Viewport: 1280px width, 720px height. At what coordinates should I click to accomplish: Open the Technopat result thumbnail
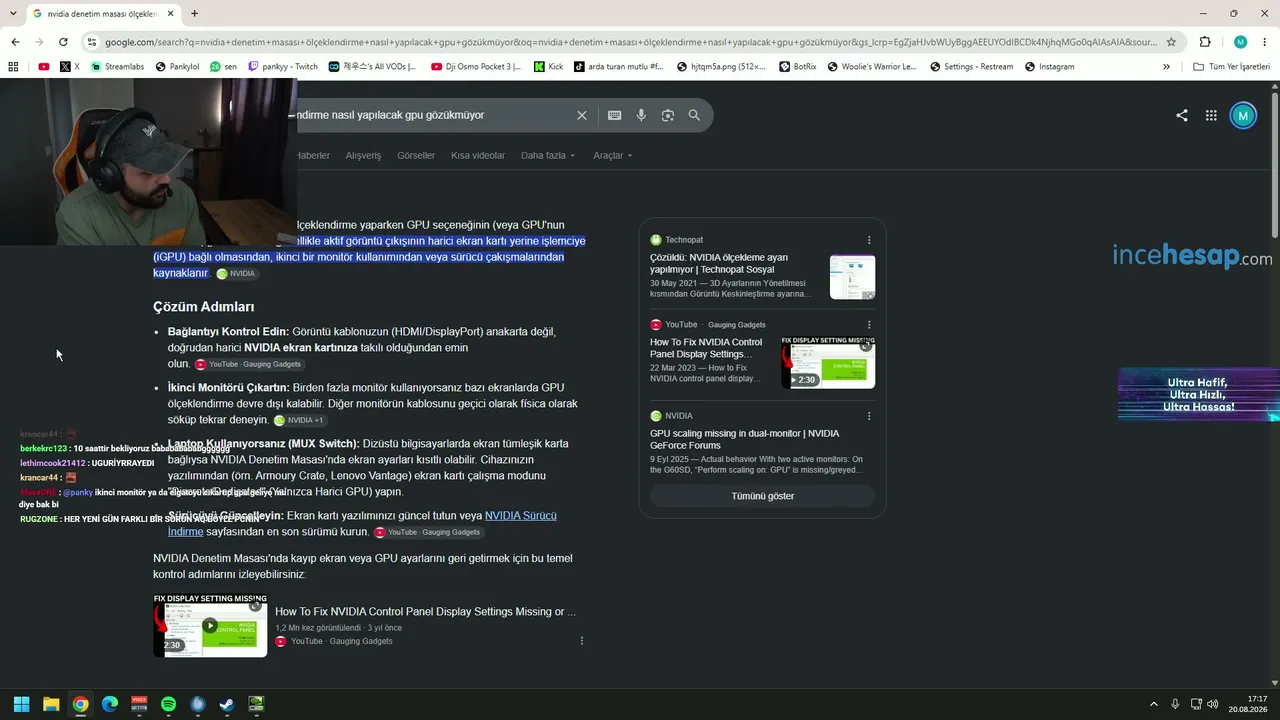tap(852, 277)
